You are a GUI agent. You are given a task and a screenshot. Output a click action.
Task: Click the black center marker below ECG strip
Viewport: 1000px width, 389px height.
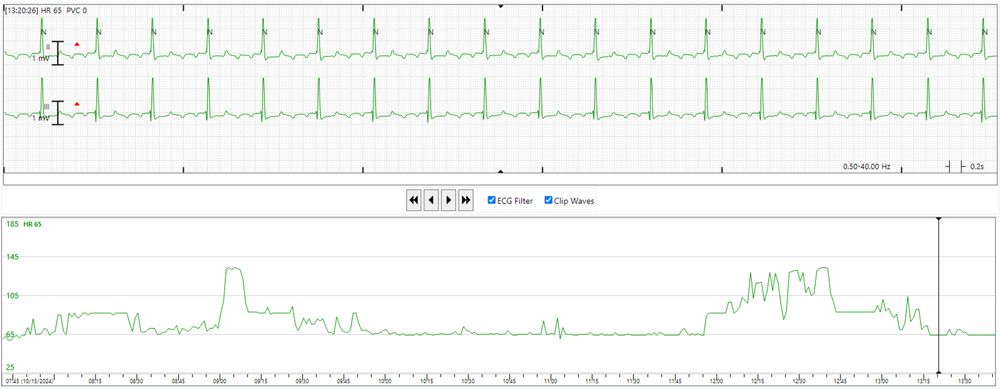tap(501, 172)
